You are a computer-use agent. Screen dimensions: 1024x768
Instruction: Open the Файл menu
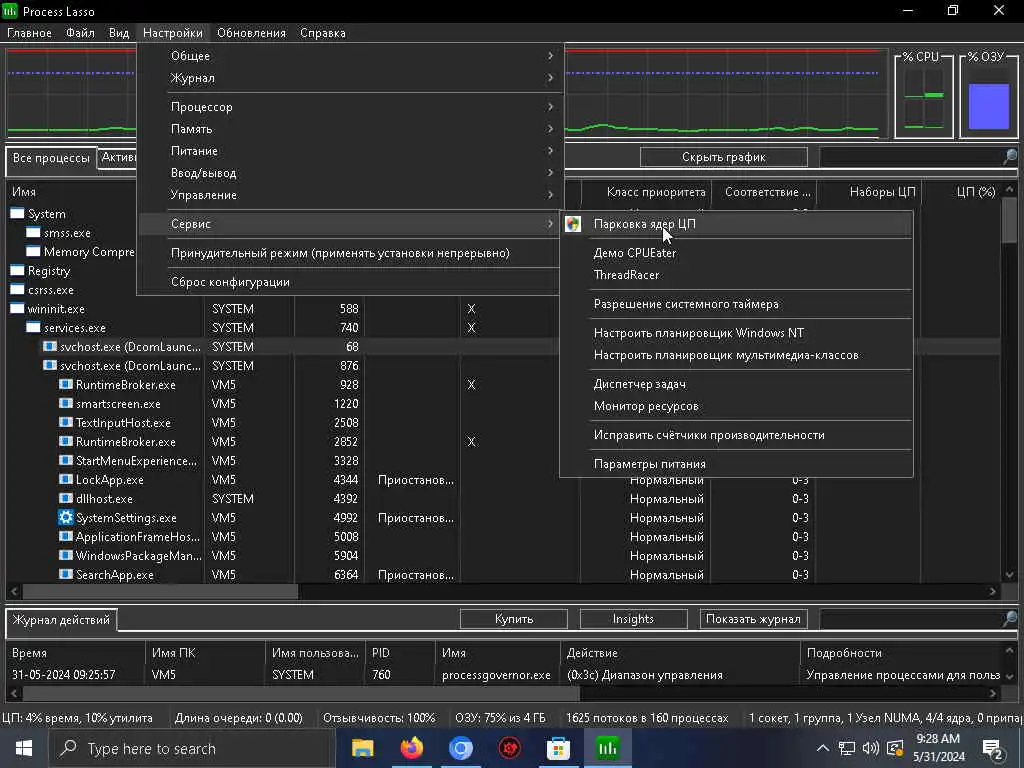(80, 33)
